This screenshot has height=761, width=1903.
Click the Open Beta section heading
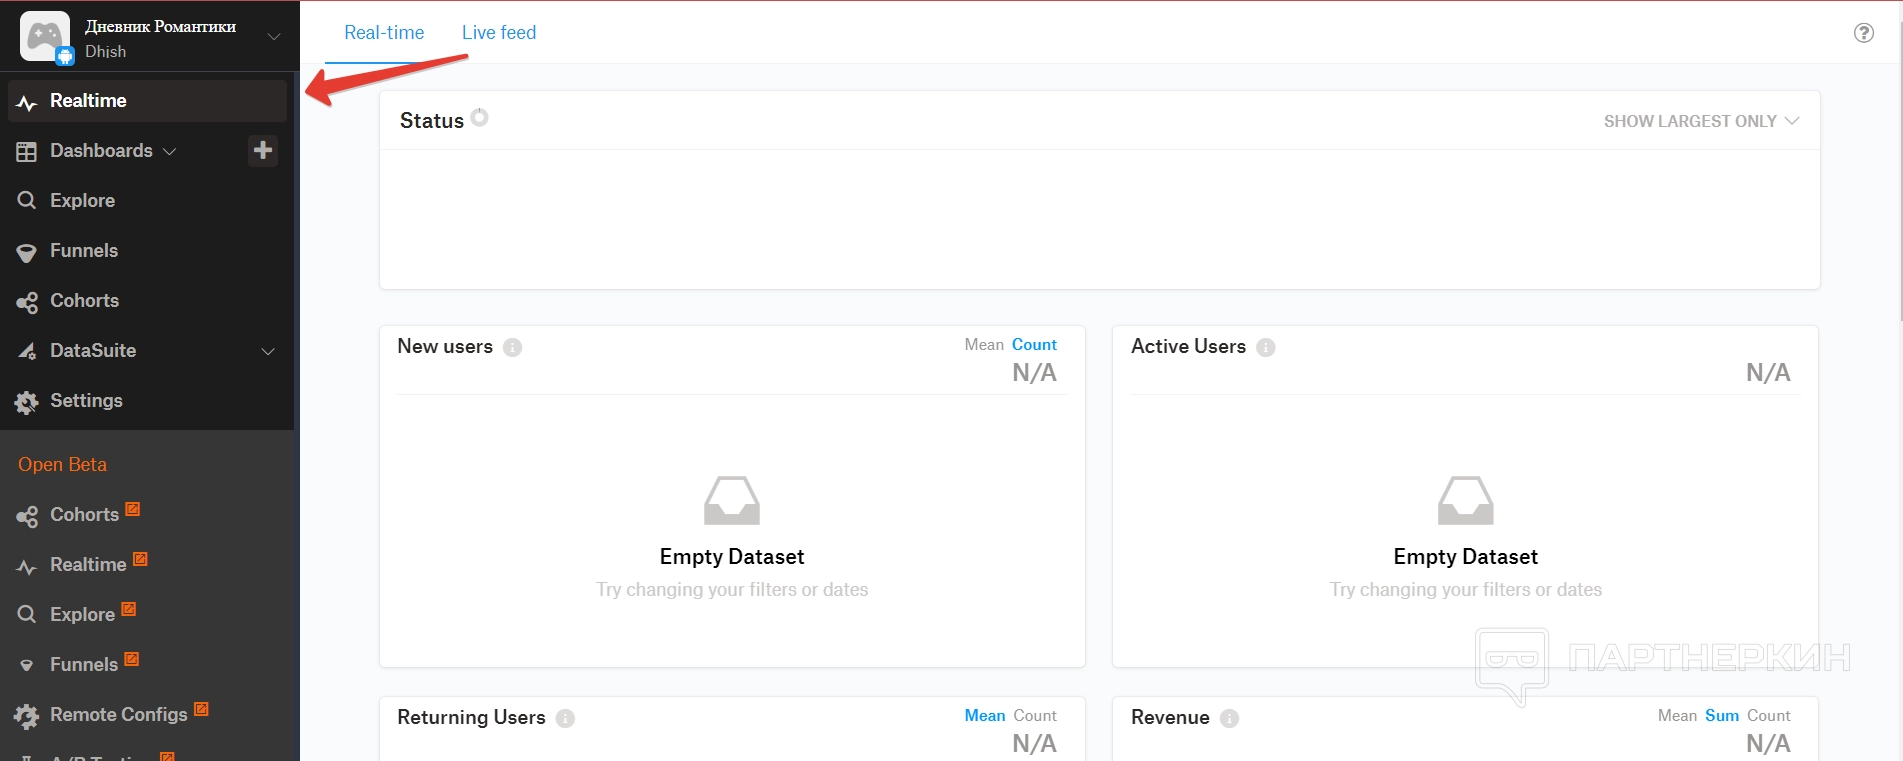coord(62,465)
